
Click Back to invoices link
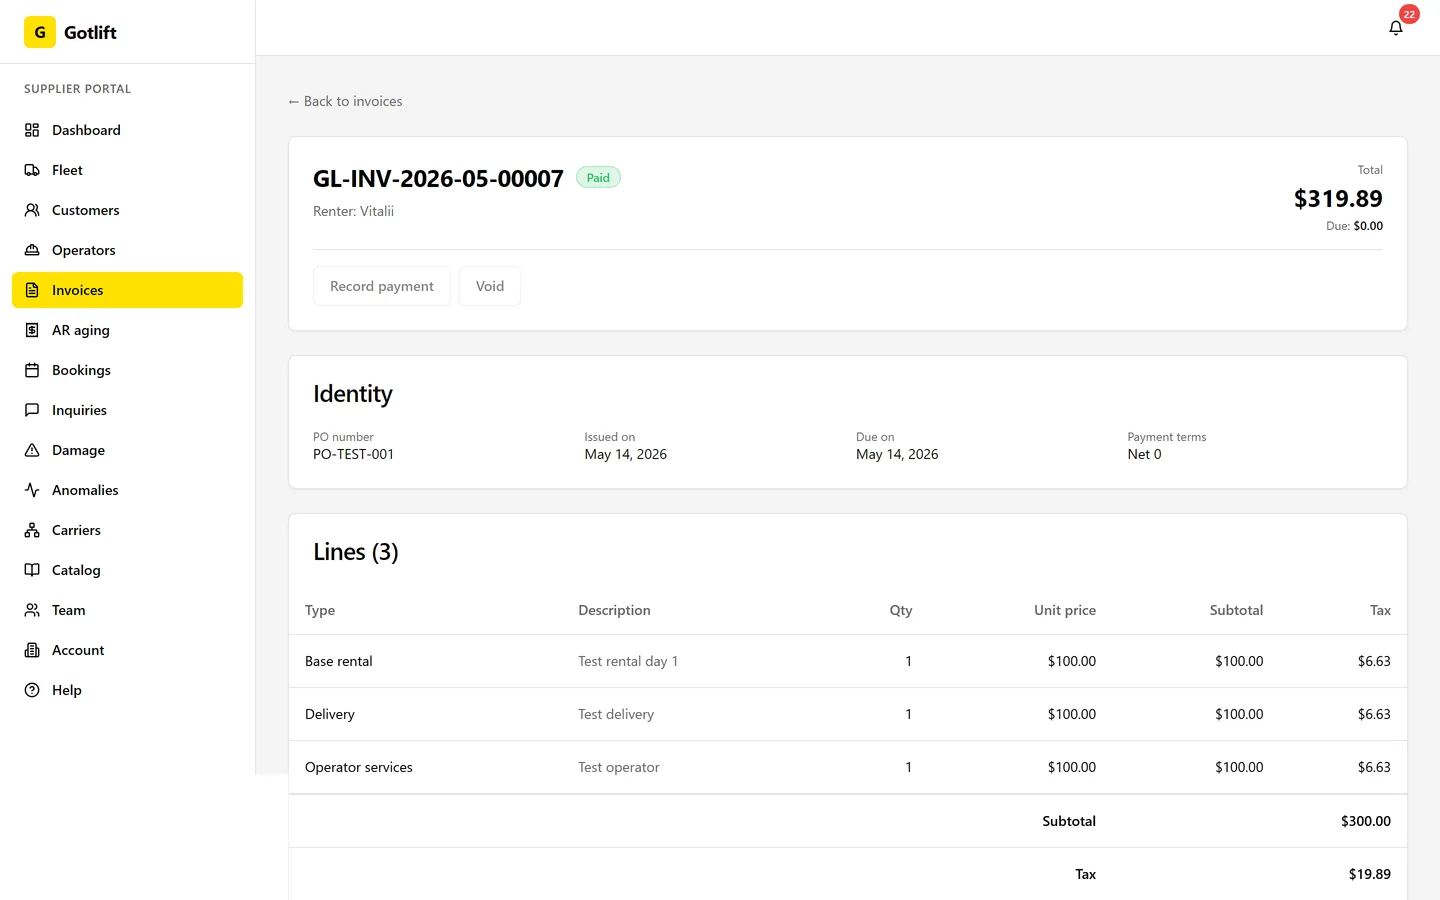pyautogui.click(x=345, y=101)
